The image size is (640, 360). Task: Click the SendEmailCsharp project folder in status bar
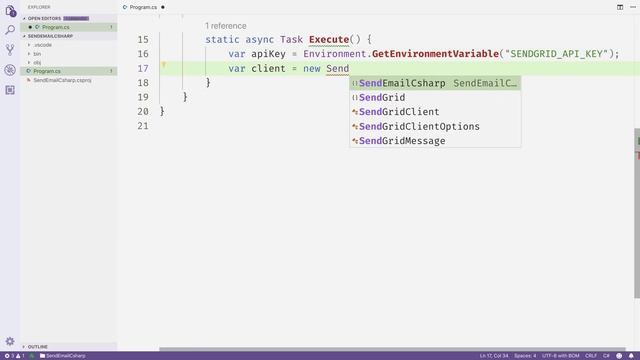62,356
